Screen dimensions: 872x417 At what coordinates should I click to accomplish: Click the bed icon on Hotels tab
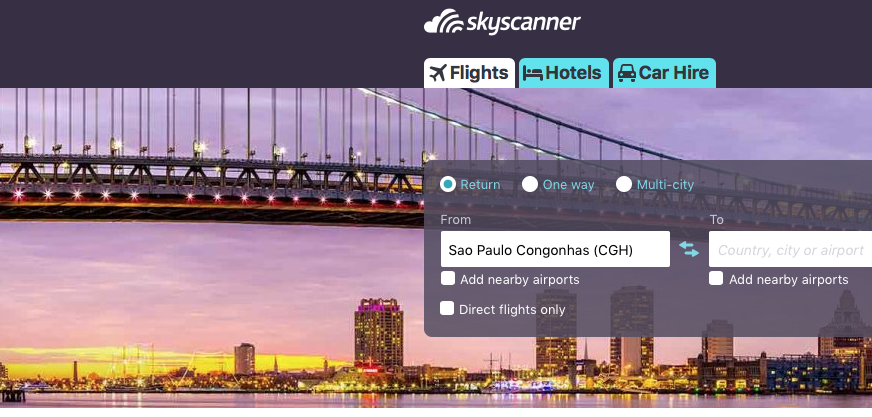pos(533,73)
